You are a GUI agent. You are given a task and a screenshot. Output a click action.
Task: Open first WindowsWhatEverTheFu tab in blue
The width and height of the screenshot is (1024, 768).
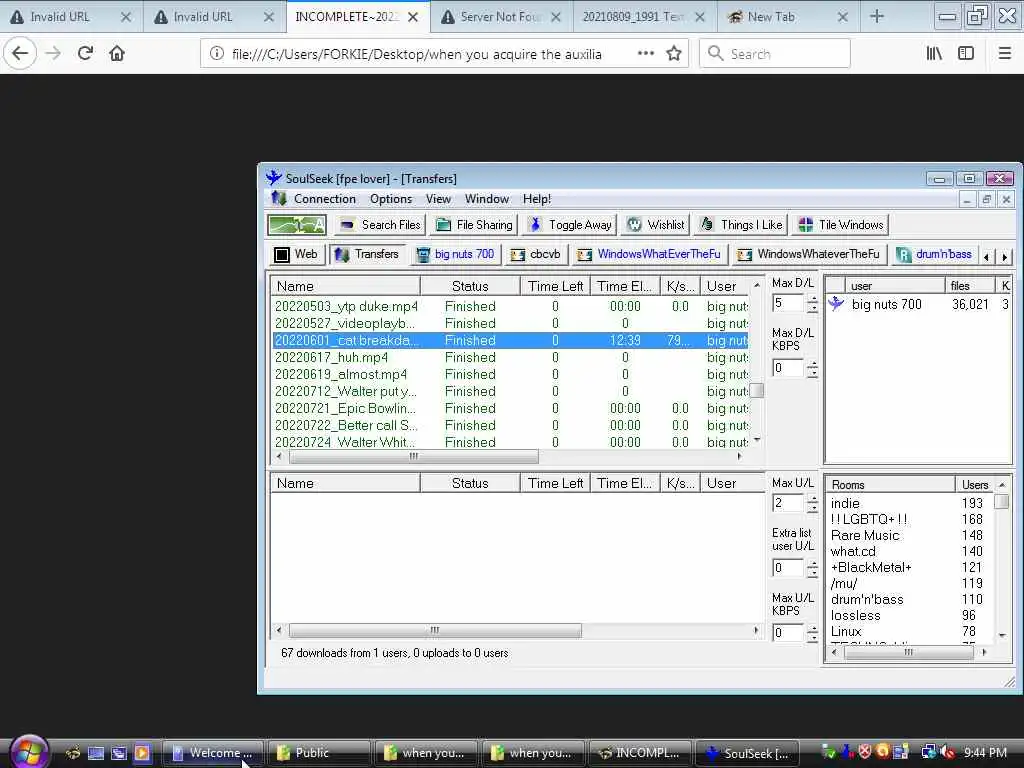coord(649,254)
